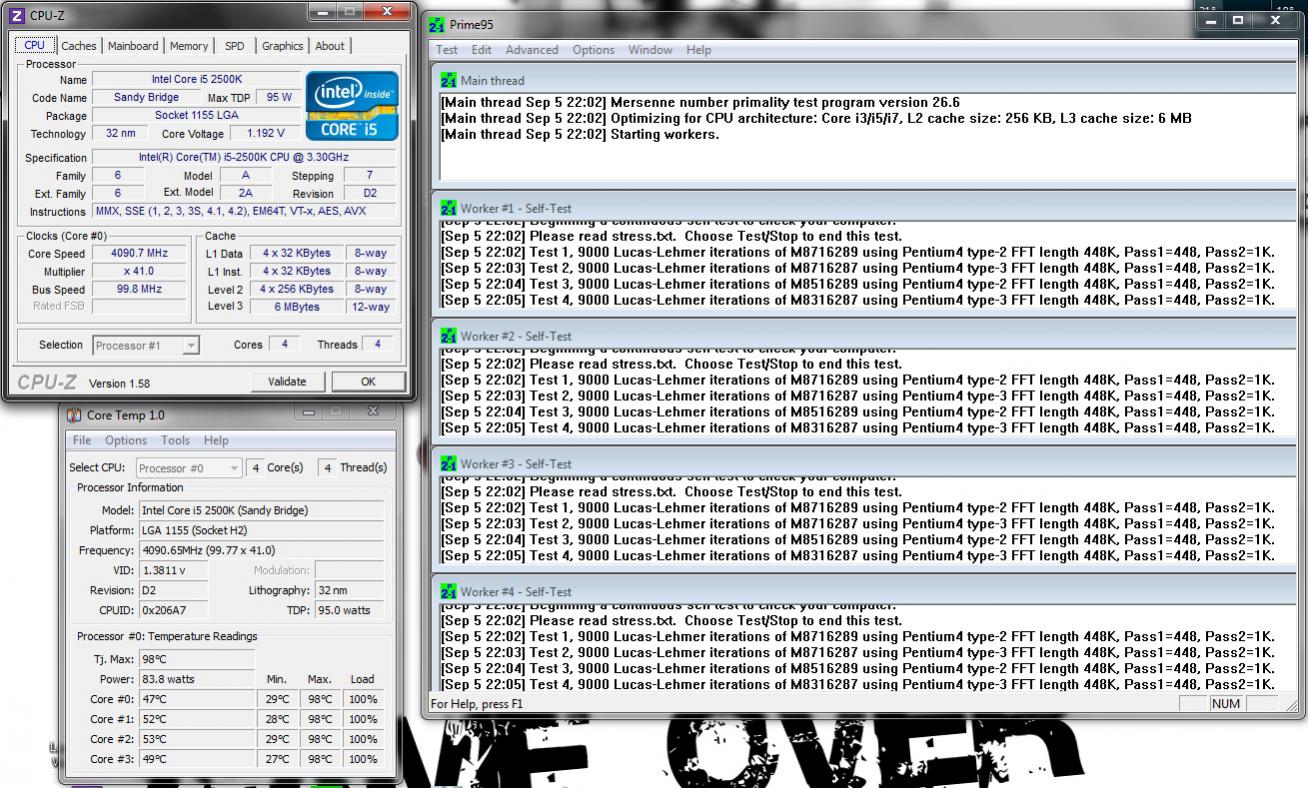Click the Core Temp title bar icon

[75, 414]
